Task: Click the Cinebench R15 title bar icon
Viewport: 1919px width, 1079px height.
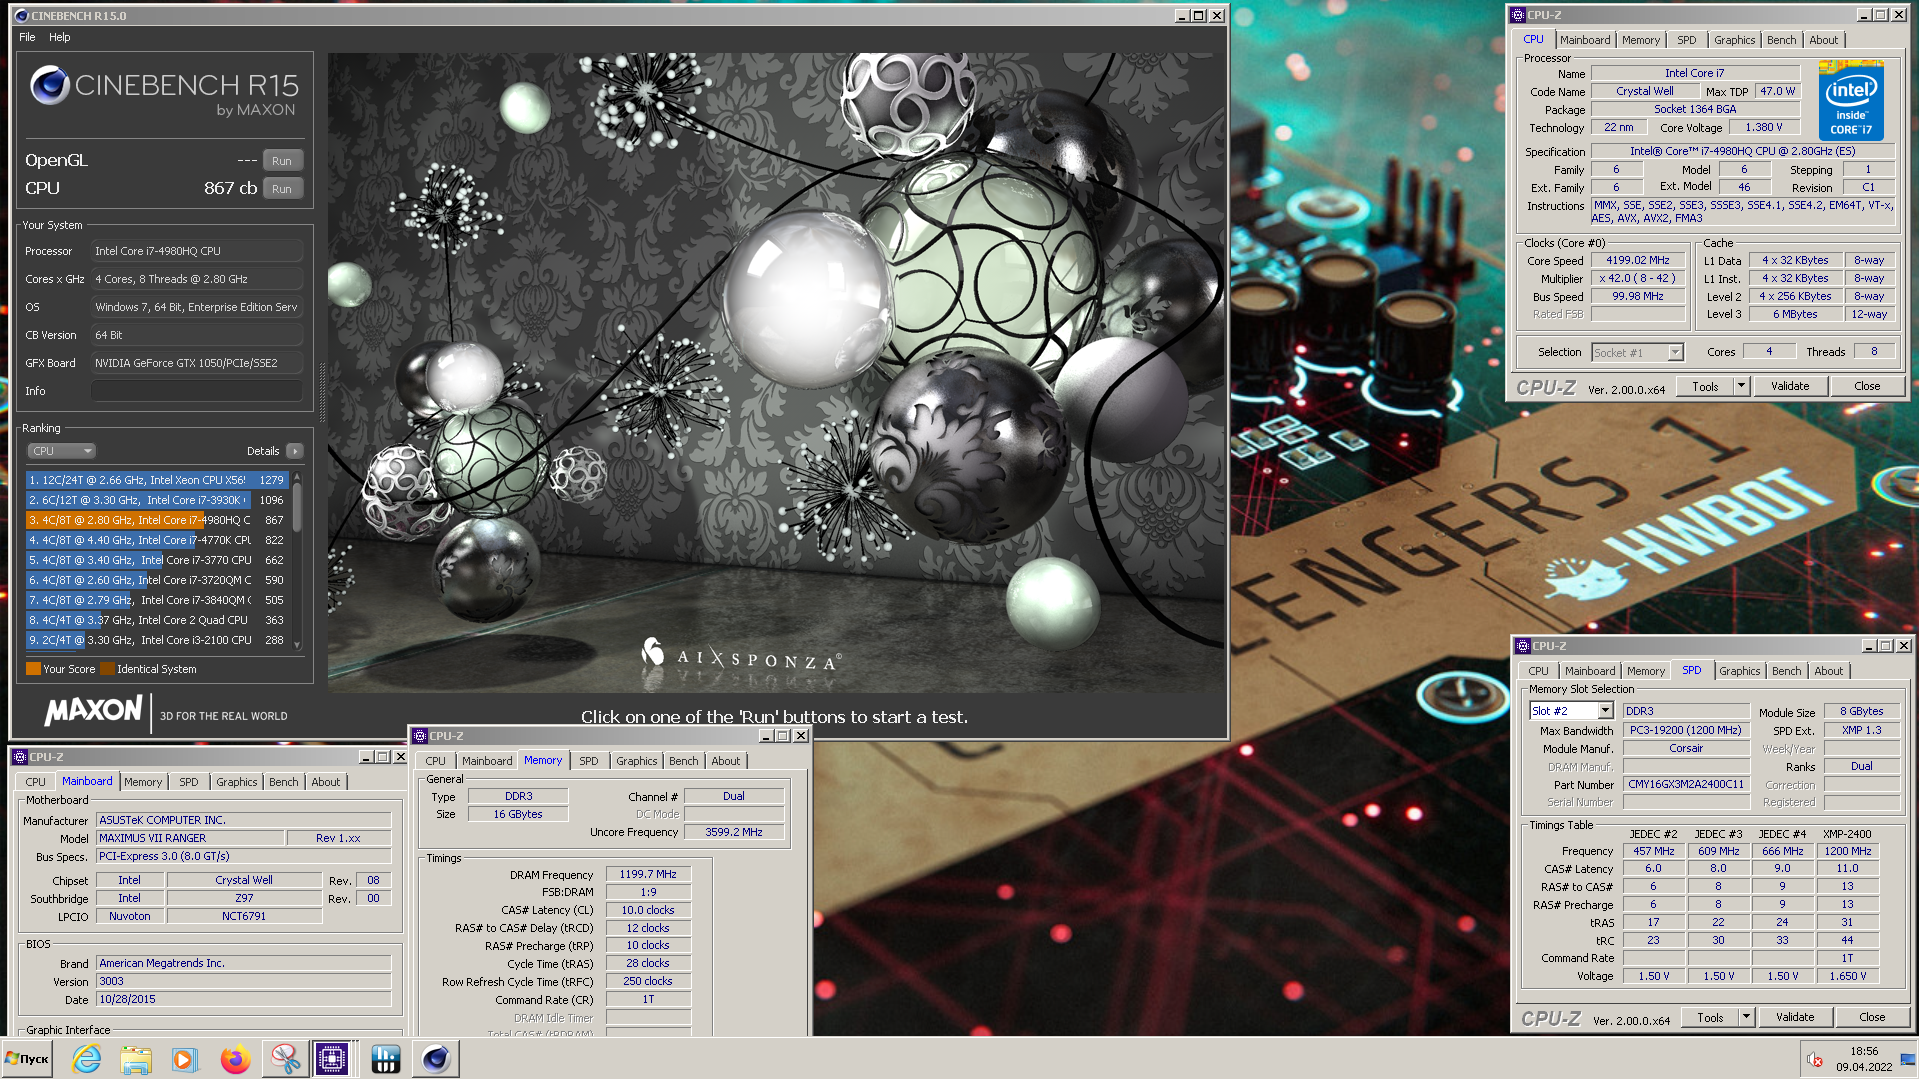Action: coord(21,15)
